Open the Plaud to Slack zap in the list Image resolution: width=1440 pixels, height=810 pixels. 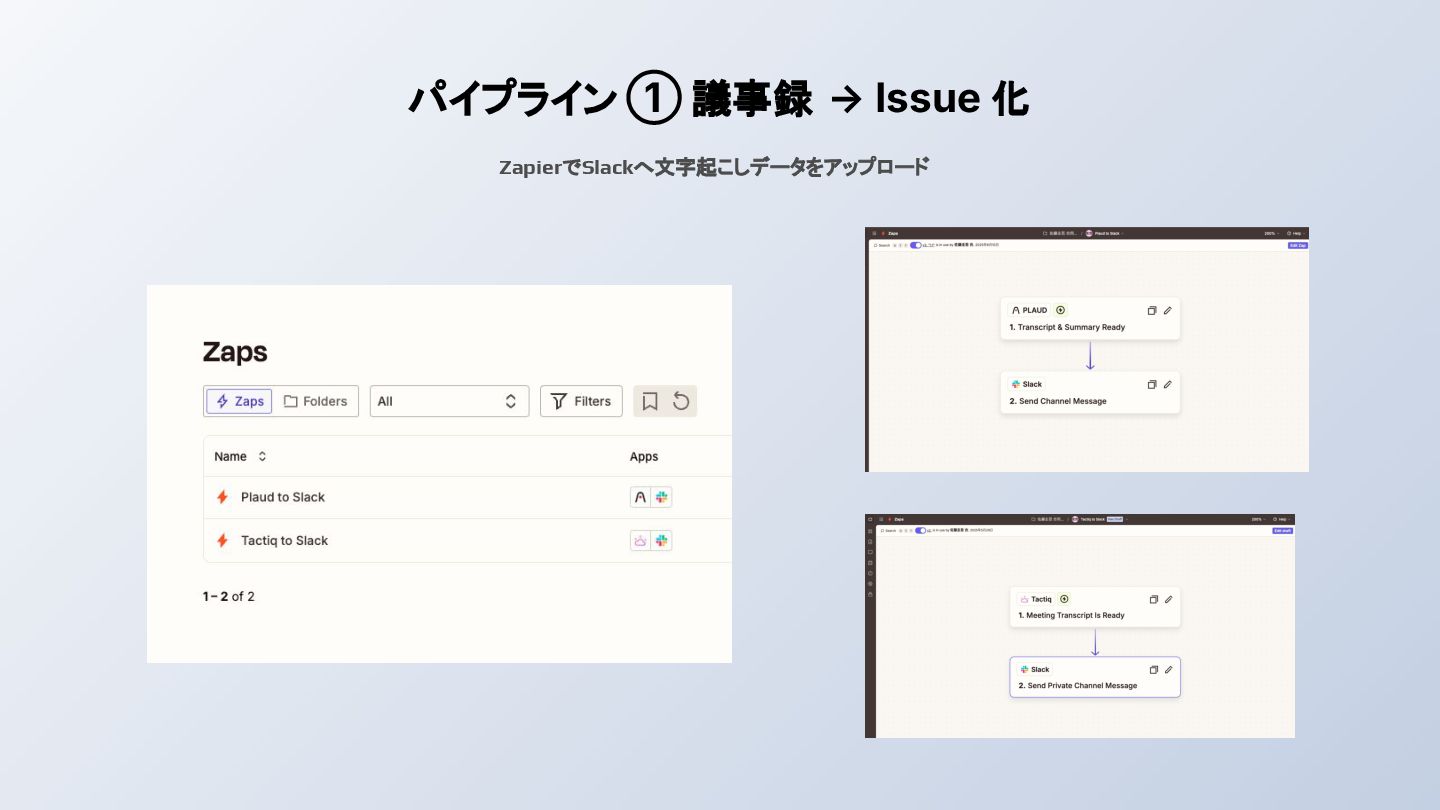pyautogui.click(x=283, y=497)
